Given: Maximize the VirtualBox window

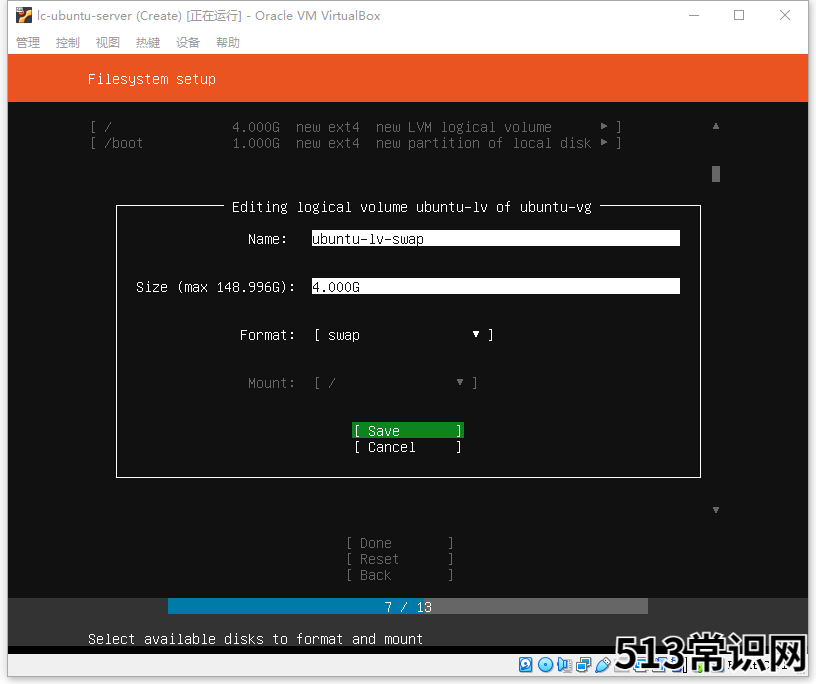Looking at the screenshot, I should (x=739, y=16).
